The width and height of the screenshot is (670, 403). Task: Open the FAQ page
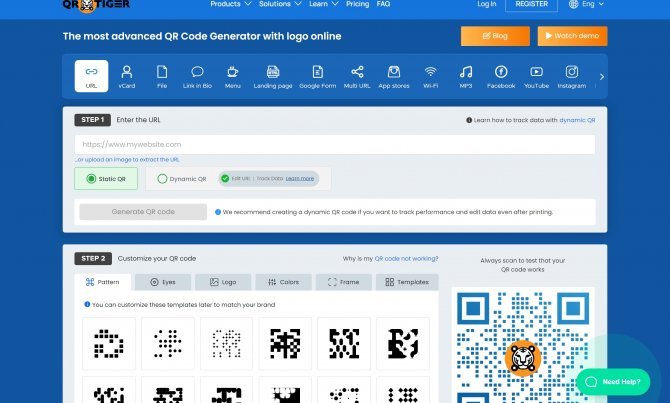(383, 4)
